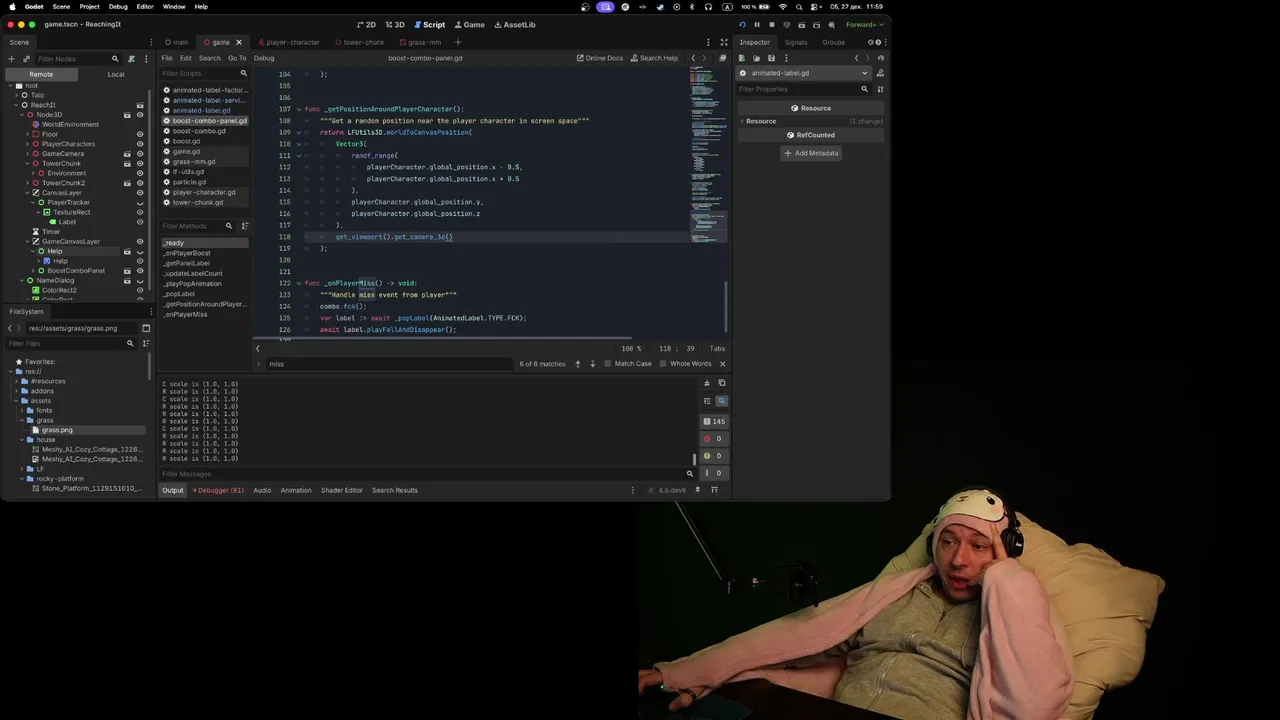The height and width of the screenshot is (720, 1280).
Task: Open the Game workspace view
Action: tap(469, 24)
